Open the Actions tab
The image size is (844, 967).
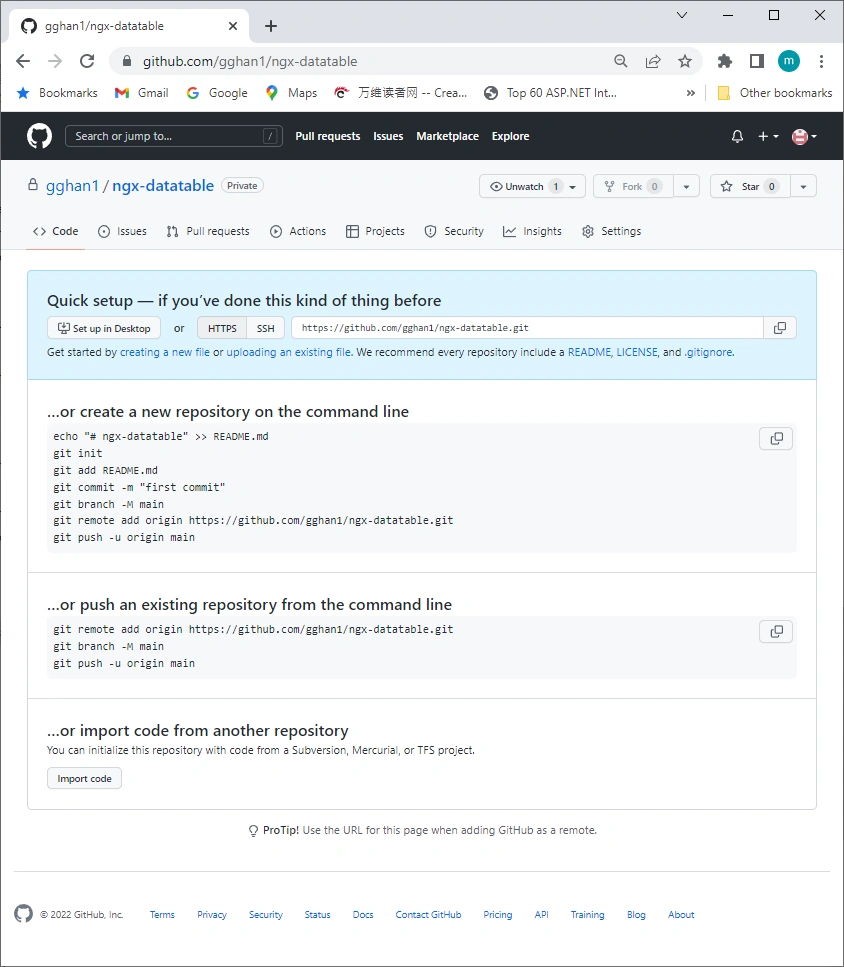pos(298,231)
